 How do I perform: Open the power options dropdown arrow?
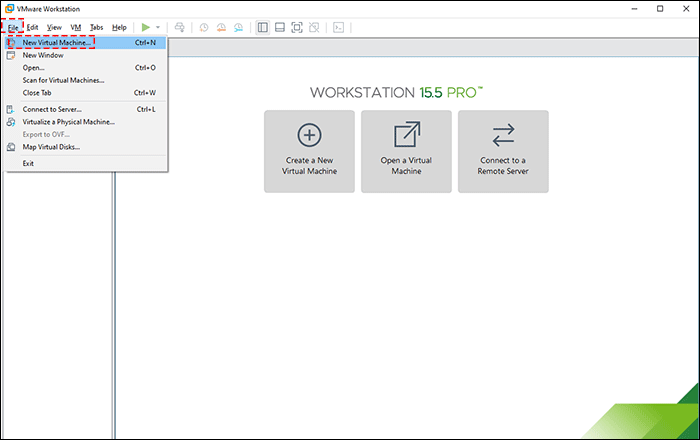pyautogui.click(x=158, y=28)
